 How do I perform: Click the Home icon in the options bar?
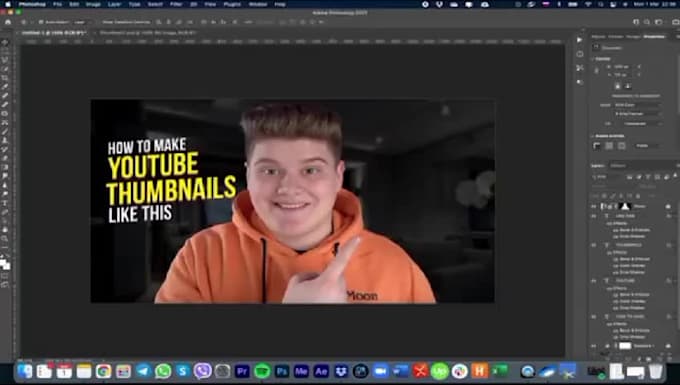coord(8,22)
